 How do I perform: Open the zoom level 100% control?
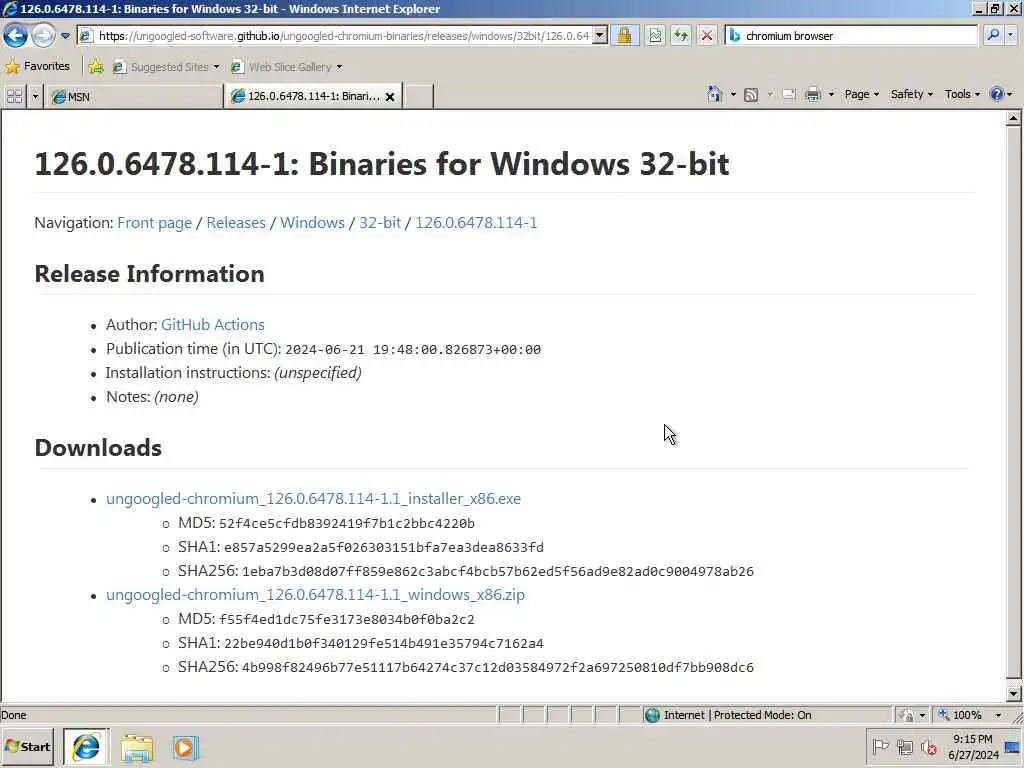[960, 715]
